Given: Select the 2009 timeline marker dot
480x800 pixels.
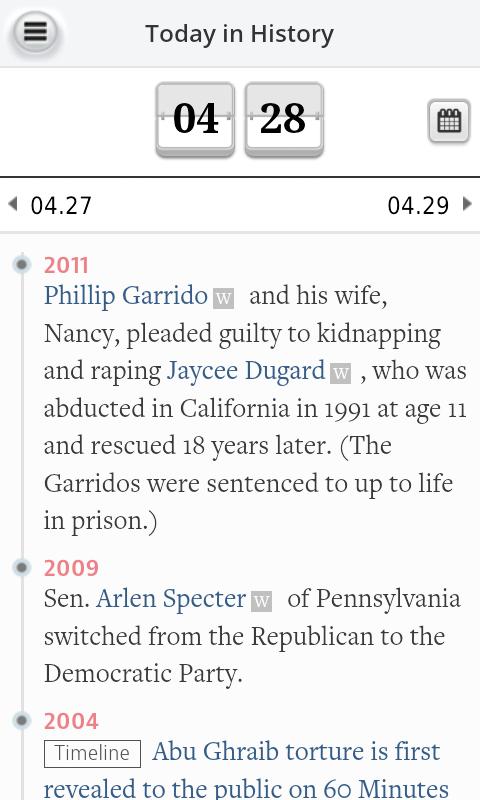Looking at the screenshot, I should [22, 567].
